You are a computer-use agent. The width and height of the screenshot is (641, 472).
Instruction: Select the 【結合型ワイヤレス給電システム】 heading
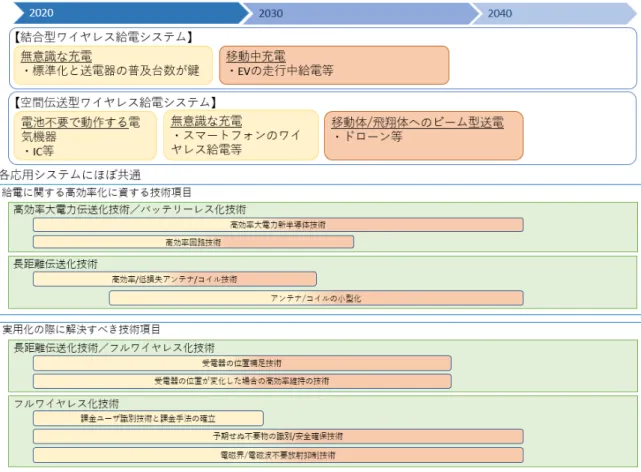(x=103, y=37)
